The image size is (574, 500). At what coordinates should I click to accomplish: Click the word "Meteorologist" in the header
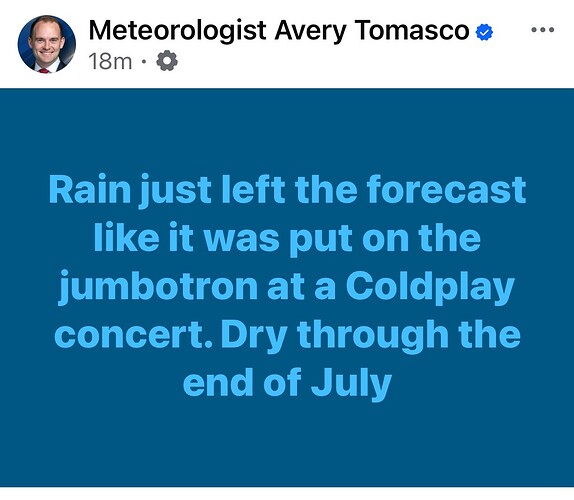[x=177, y=31]
